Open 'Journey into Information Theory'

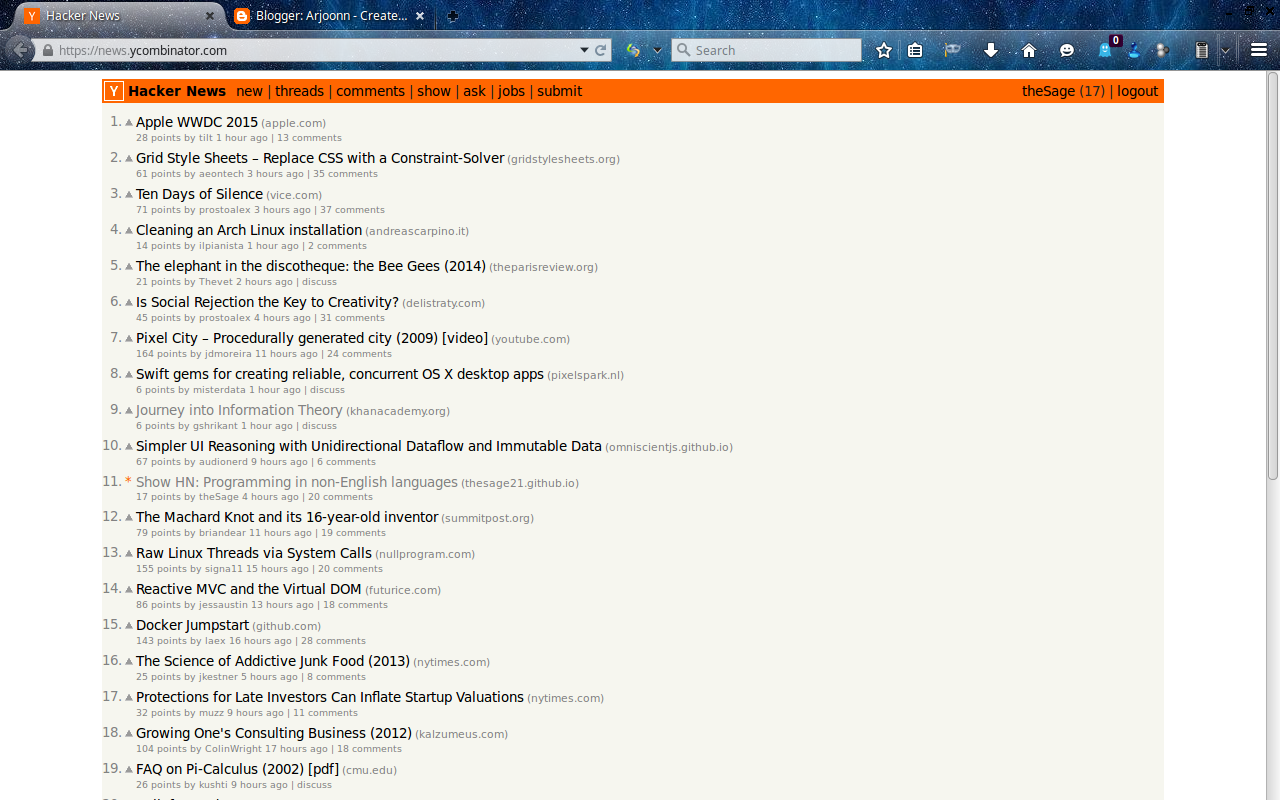pos(239,410)
